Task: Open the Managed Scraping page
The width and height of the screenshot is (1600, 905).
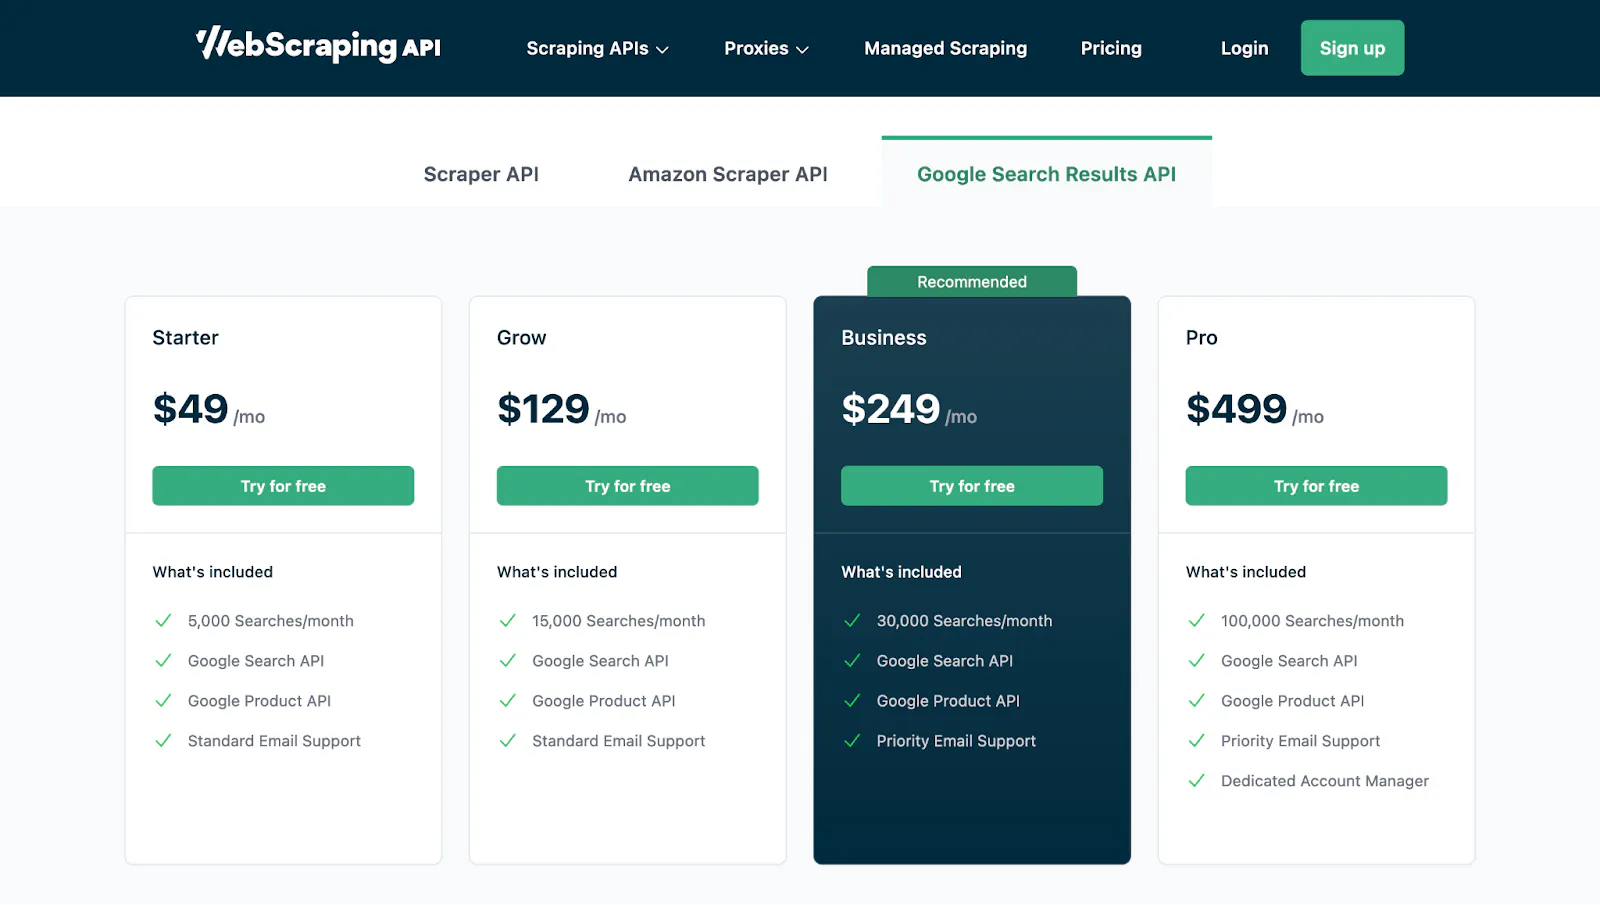Action: coord(945,48)
